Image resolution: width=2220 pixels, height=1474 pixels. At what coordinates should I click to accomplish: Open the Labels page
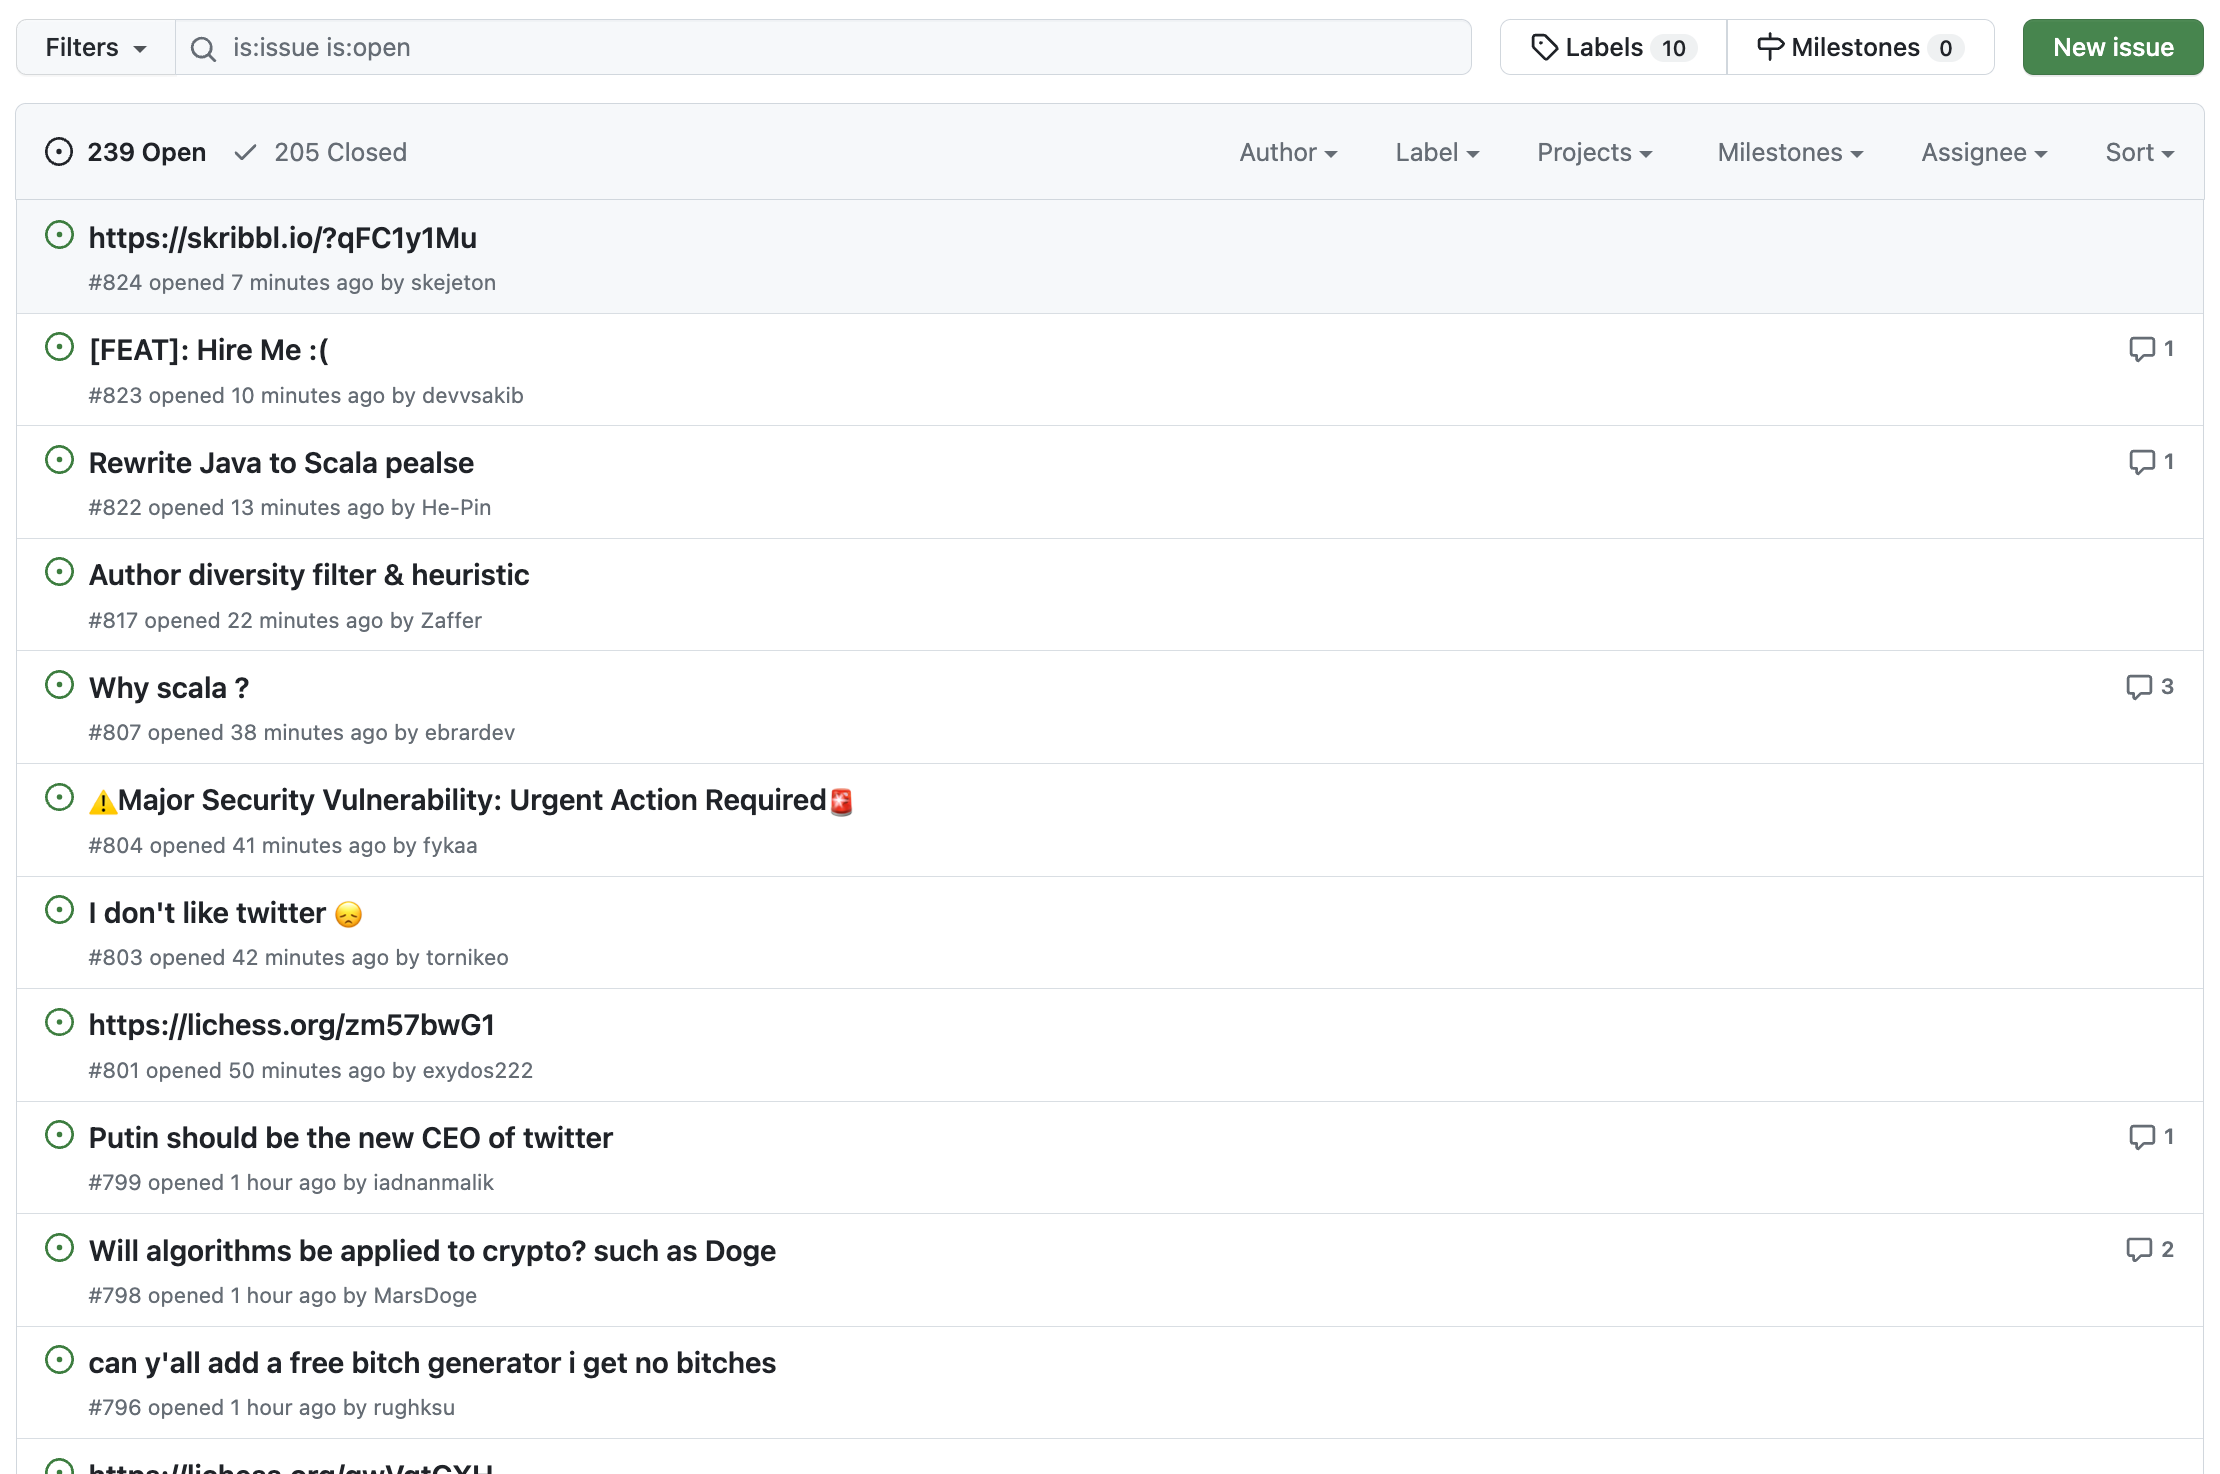[x=1613, y=48]
